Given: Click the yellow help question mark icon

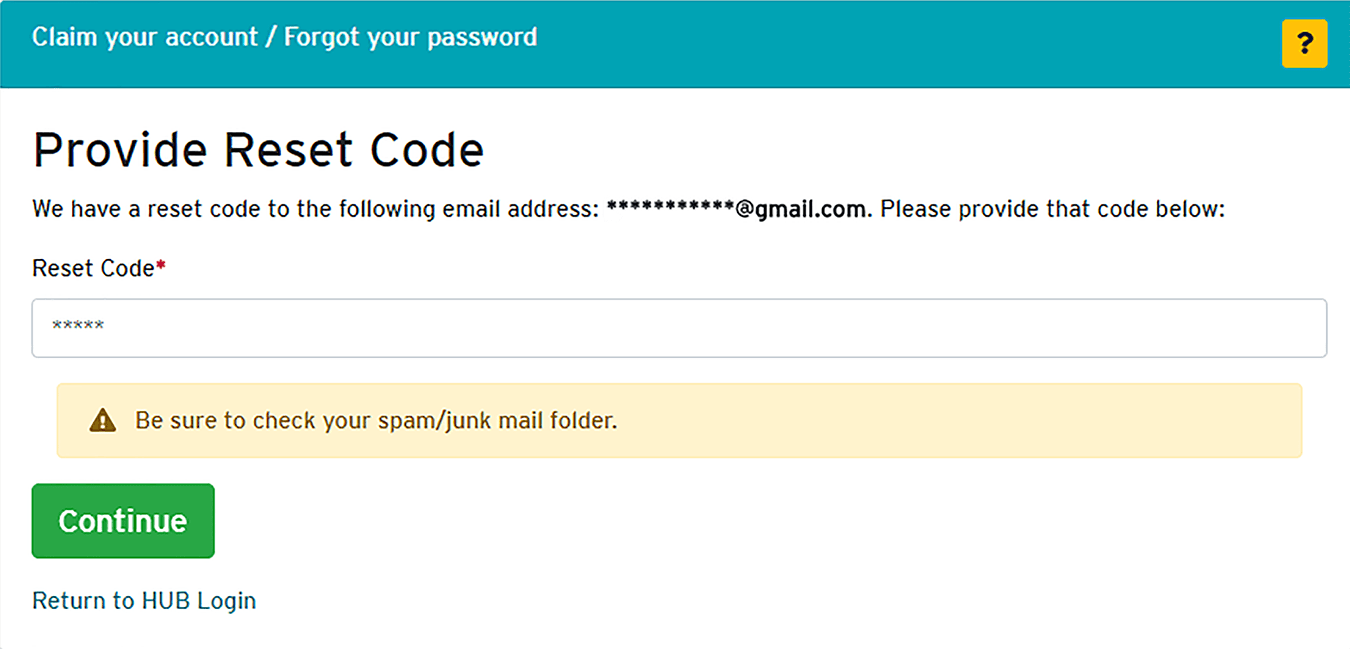Looking at the screenshot, I should pos(1304,44).
